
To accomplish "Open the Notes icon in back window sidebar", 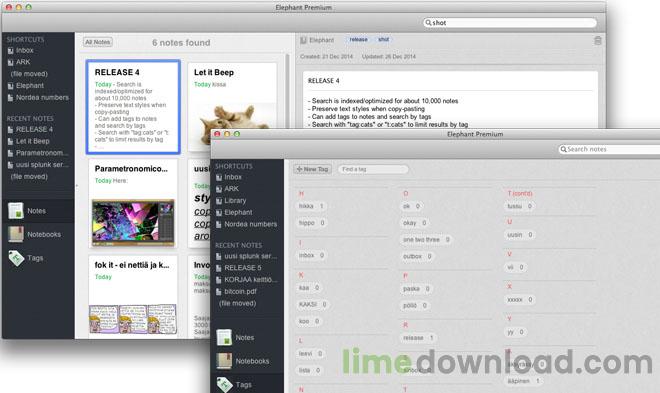I will [16, 211].
